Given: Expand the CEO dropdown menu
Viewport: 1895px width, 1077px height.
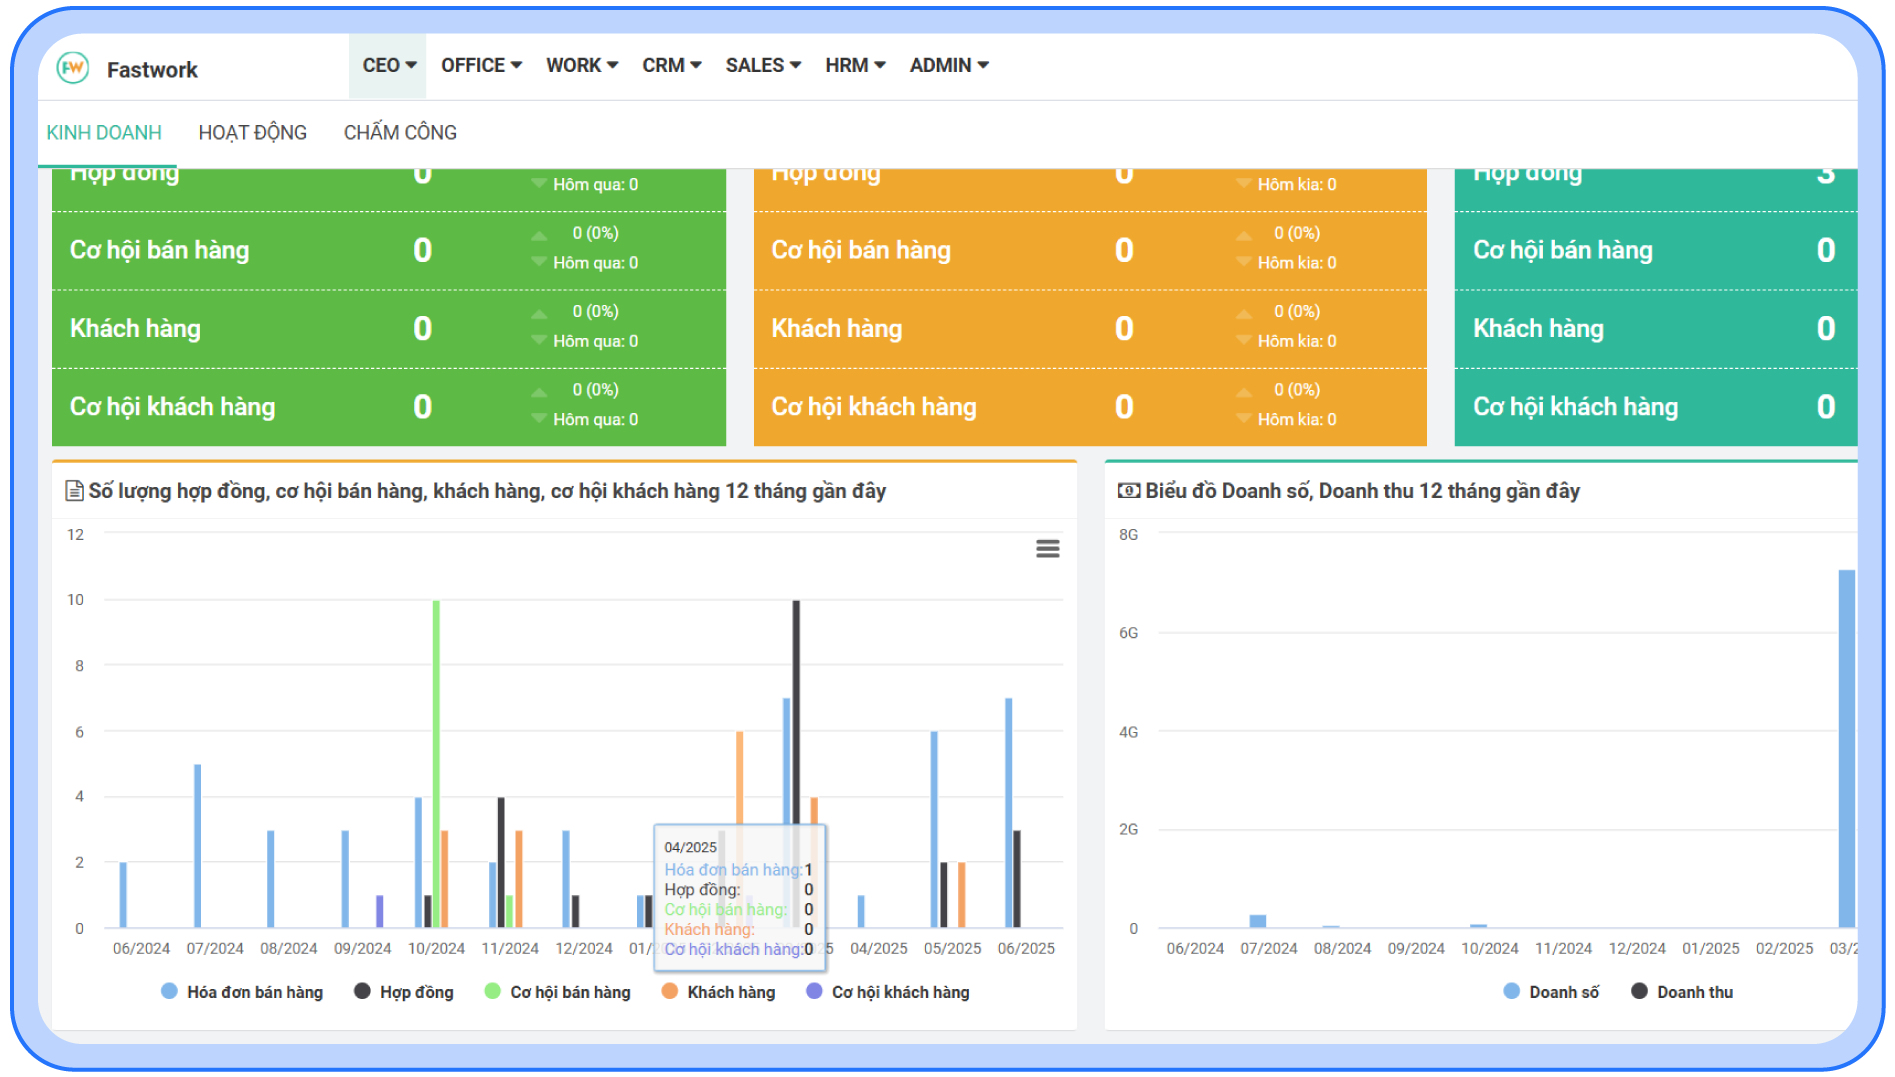Looking at the screenshot, I should (x=388, y=65).
